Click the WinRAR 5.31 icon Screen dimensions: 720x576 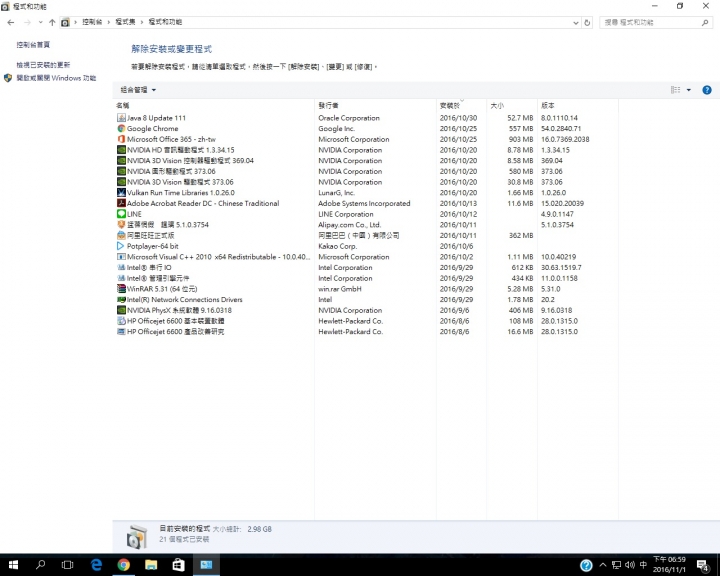(x=121, y=289)
